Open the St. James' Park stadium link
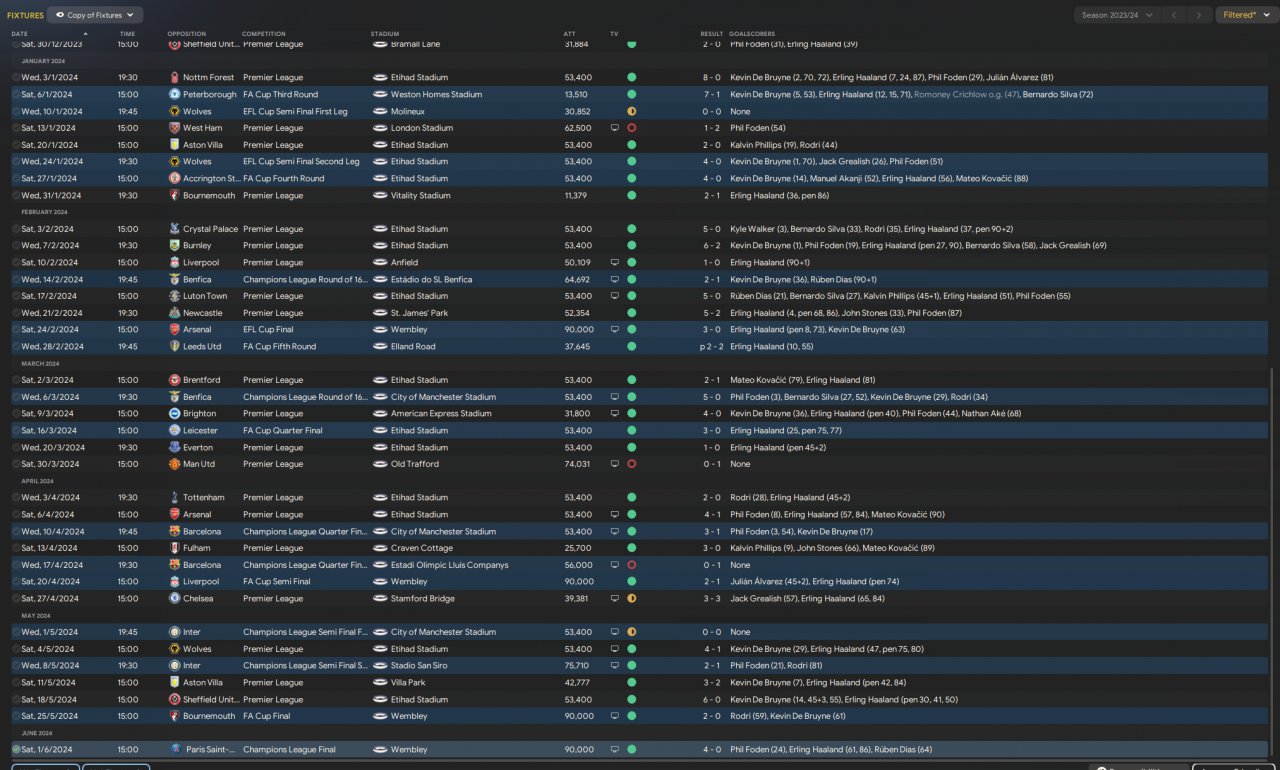 [418, 313]
